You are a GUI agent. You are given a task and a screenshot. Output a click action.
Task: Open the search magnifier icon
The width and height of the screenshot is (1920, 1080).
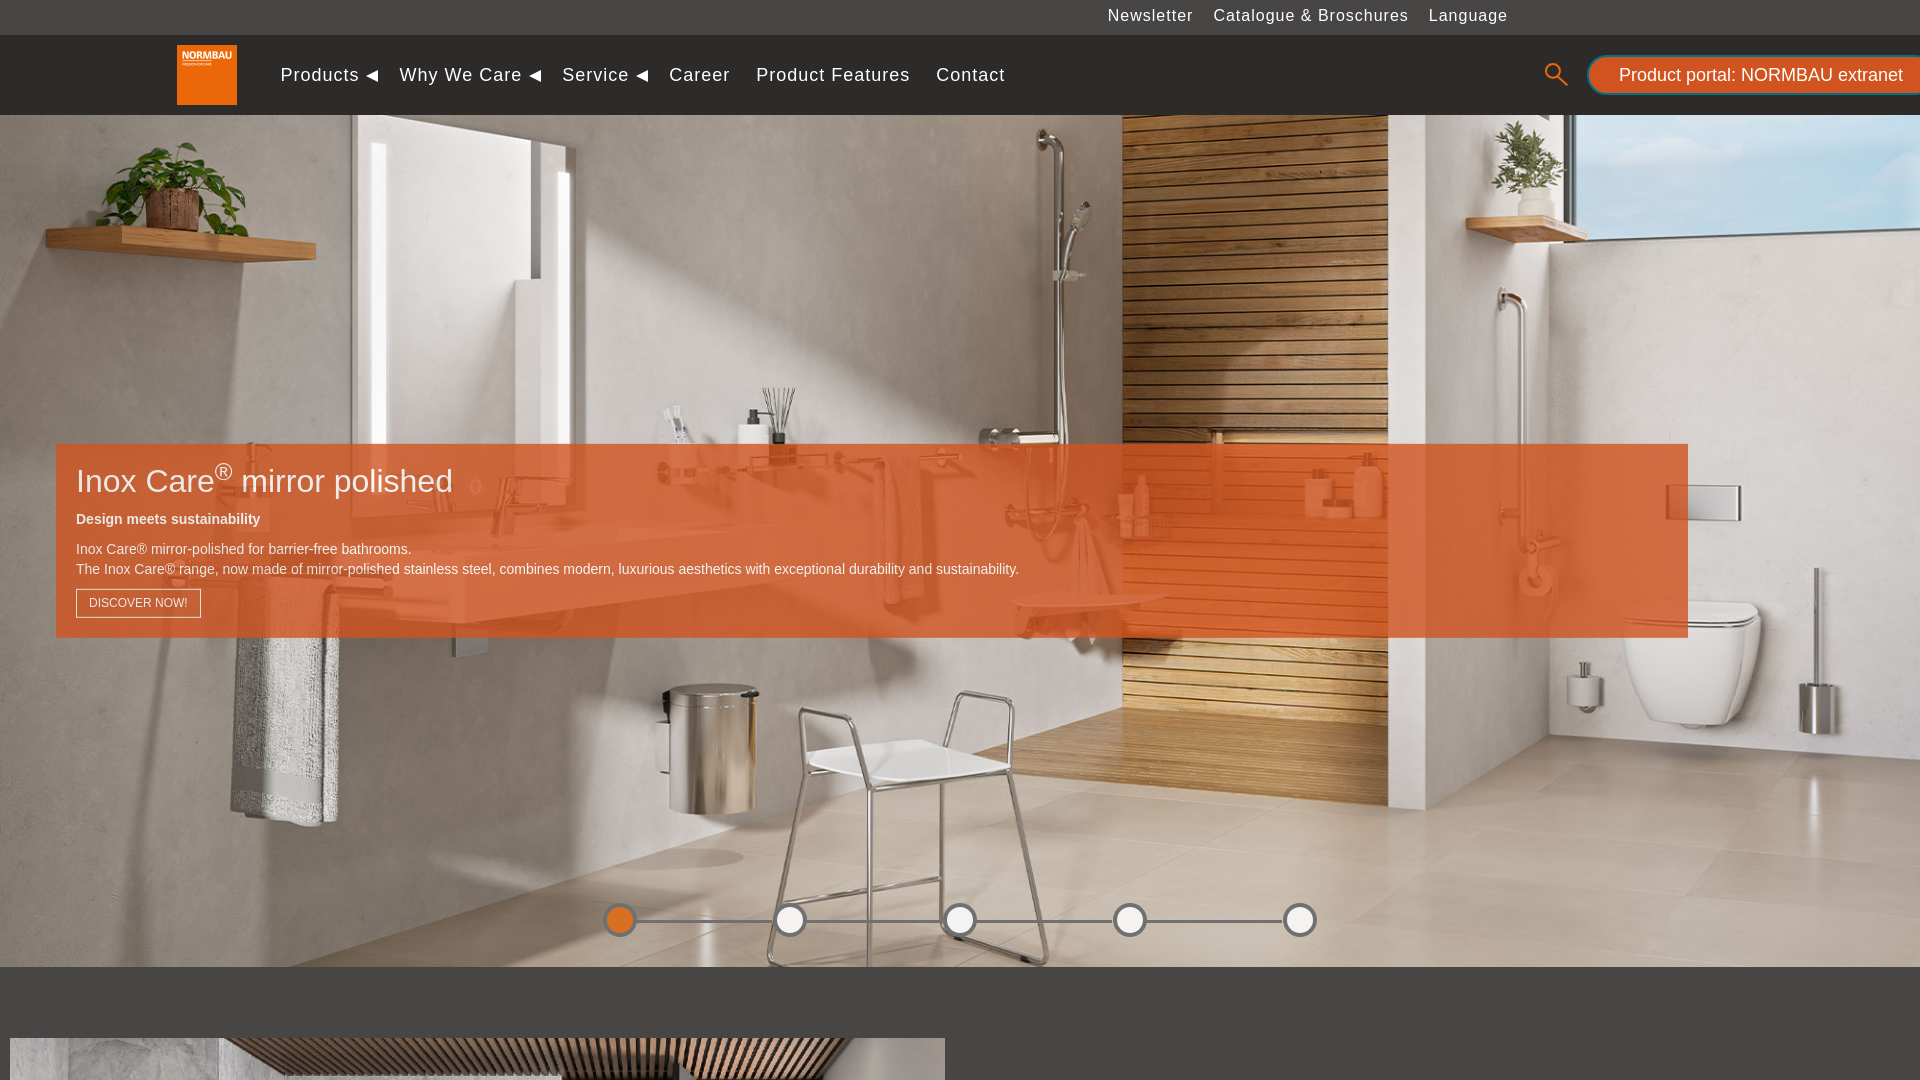click(x=1556, y=74)
